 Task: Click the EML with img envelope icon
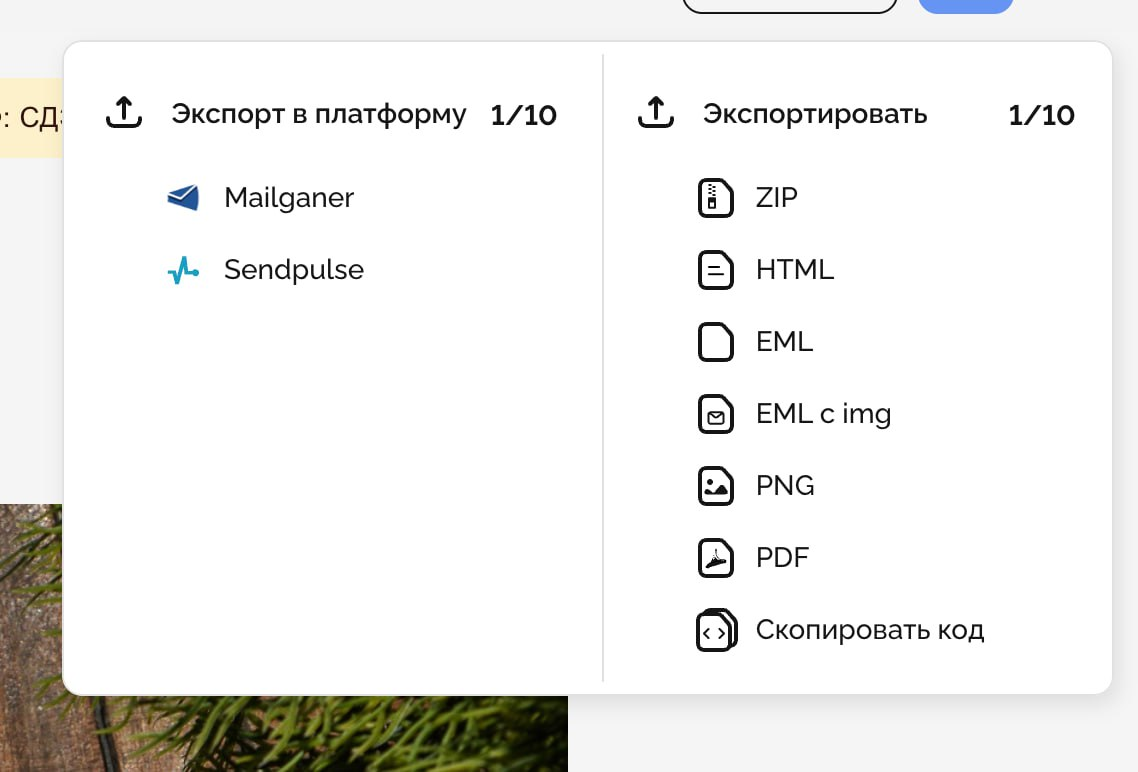coord(715,414)
